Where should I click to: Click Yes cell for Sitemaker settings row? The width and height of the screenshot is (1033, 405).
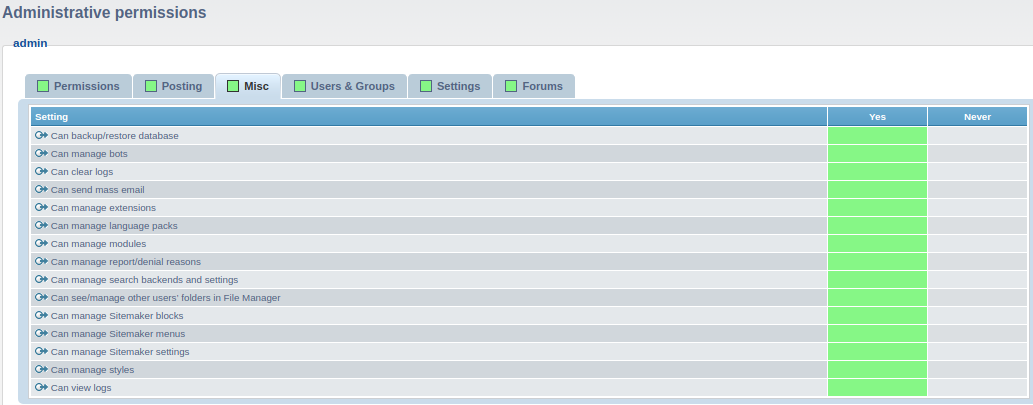[878, 351]
